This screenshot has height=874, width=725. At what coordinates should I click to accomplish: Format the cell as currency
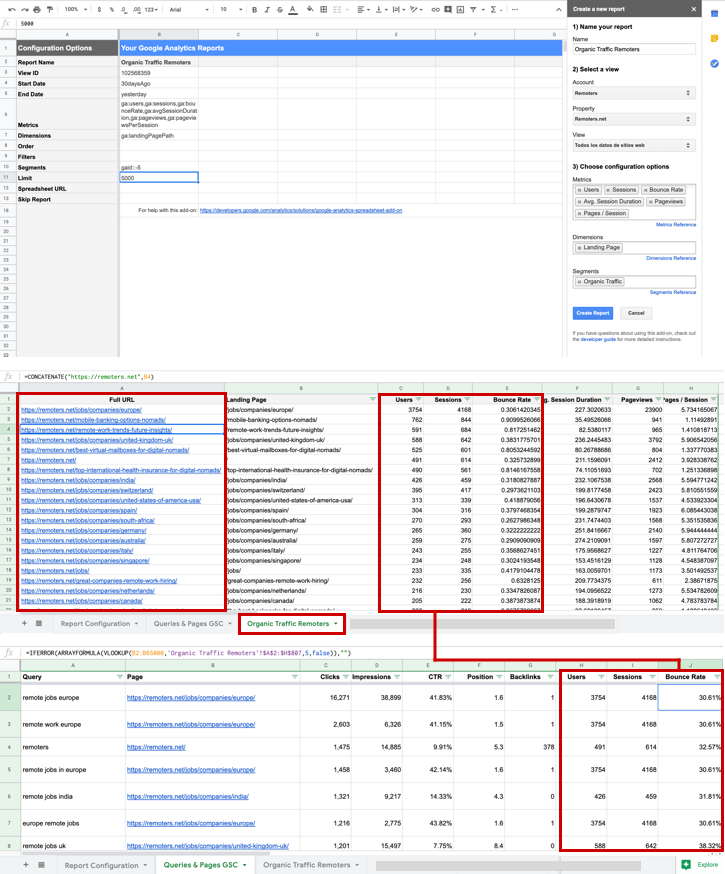point(99,9)
